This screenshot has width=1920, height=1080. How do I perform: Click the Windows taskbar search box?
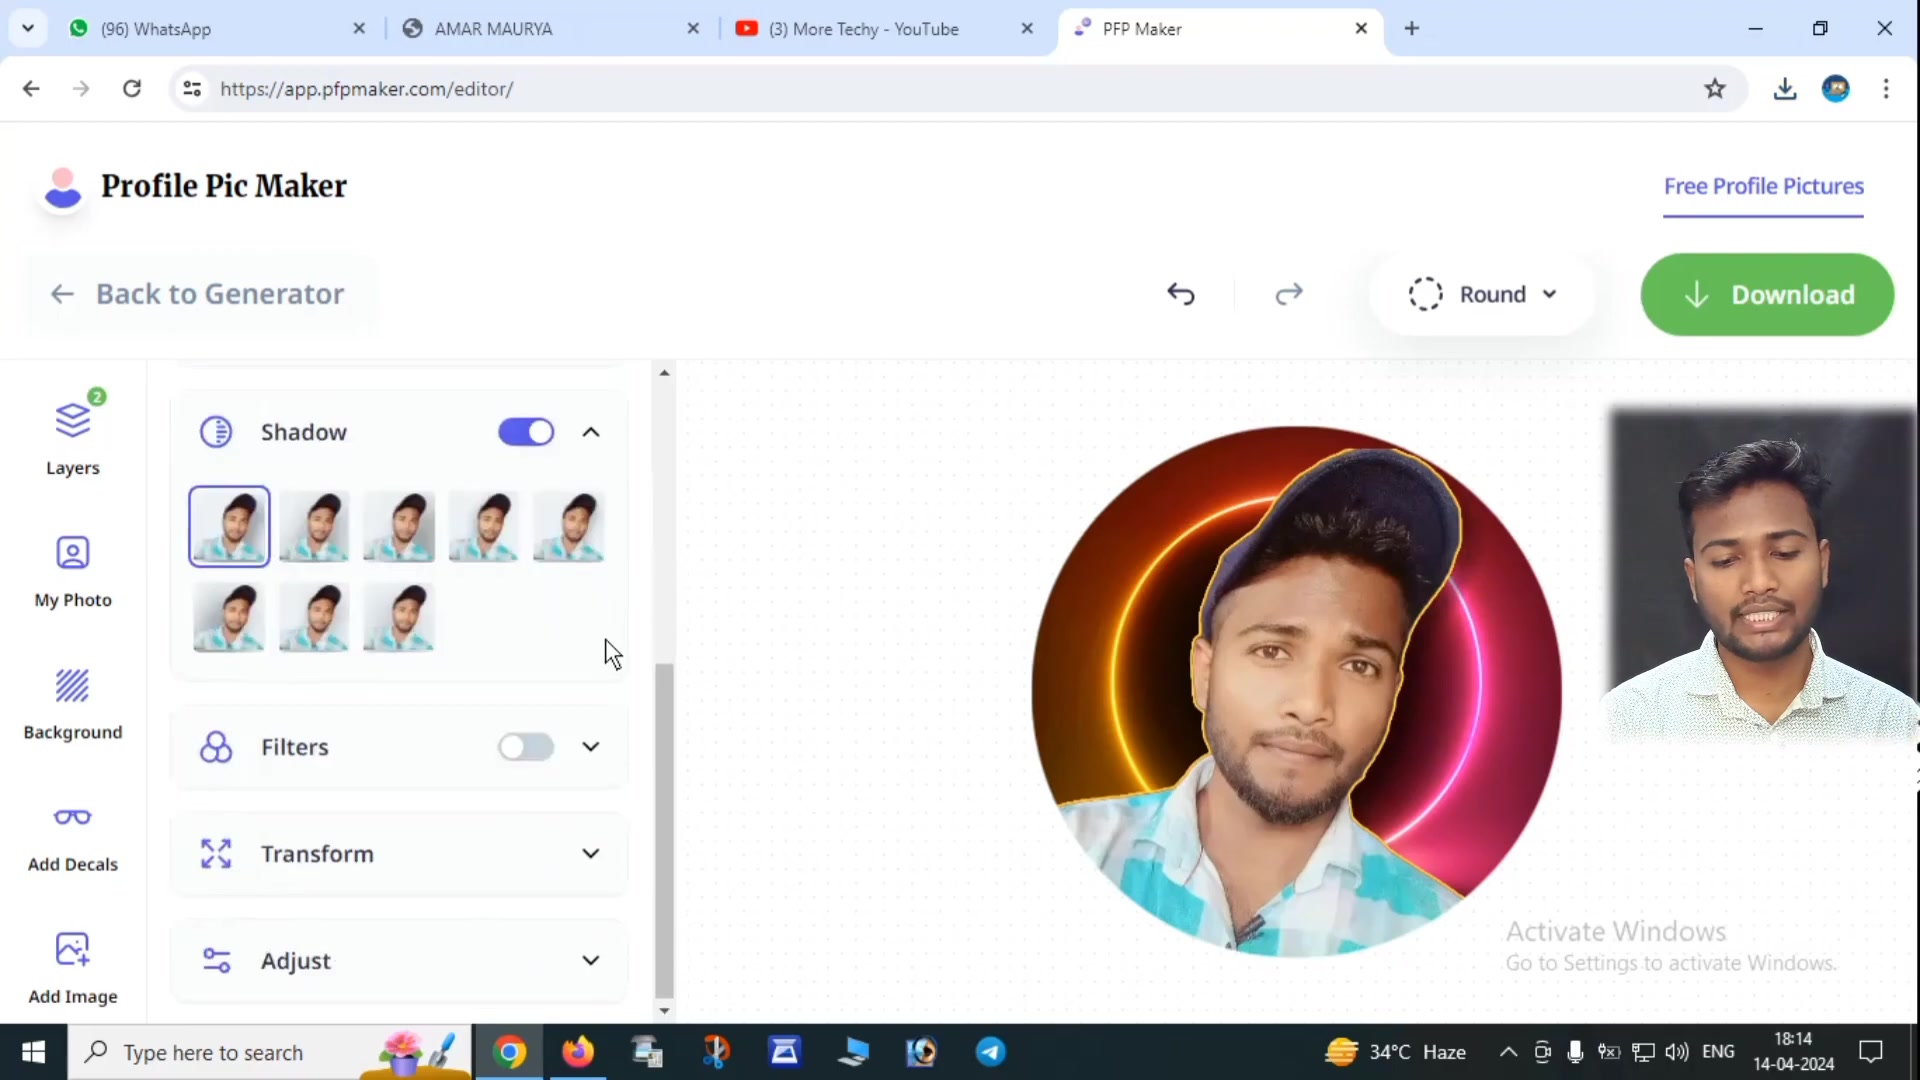pyautogui.click(x=270, y=1052)
